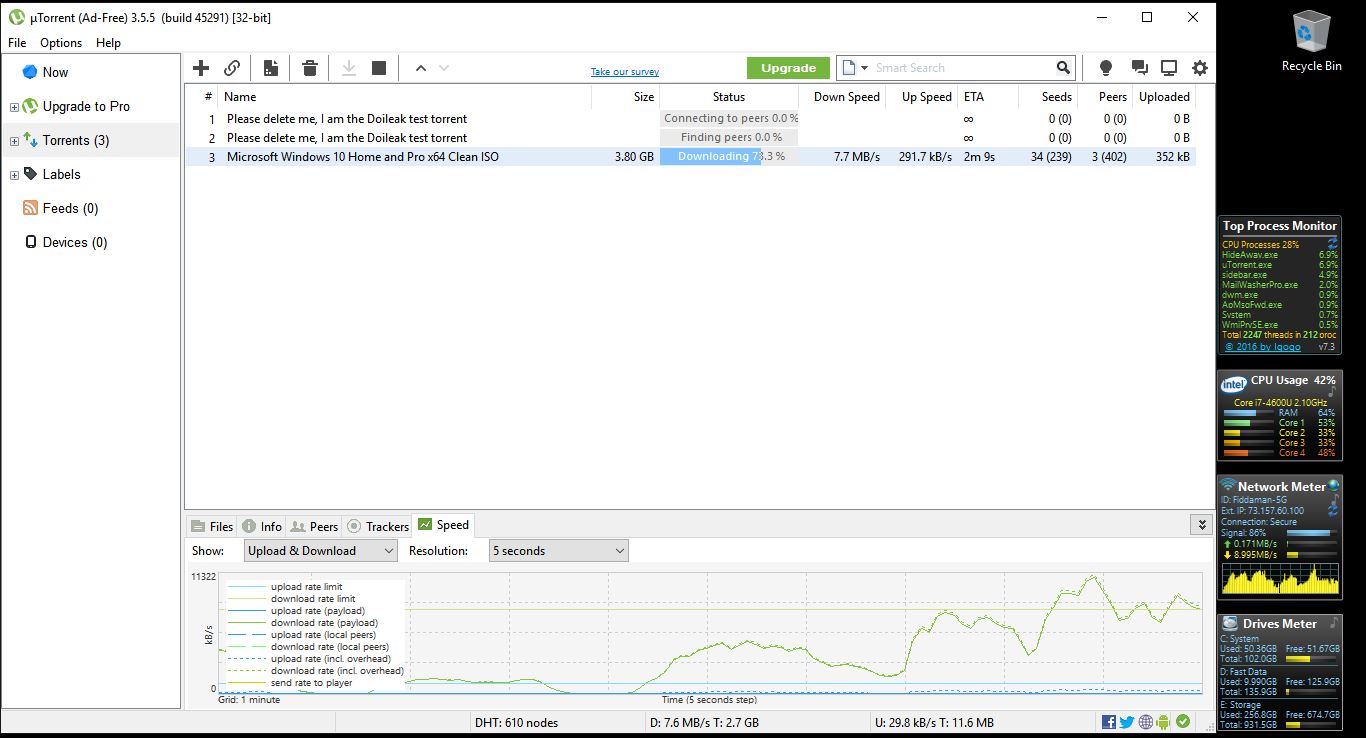
Task: Sort by the Status column header
Action: [x=729, y=97]
